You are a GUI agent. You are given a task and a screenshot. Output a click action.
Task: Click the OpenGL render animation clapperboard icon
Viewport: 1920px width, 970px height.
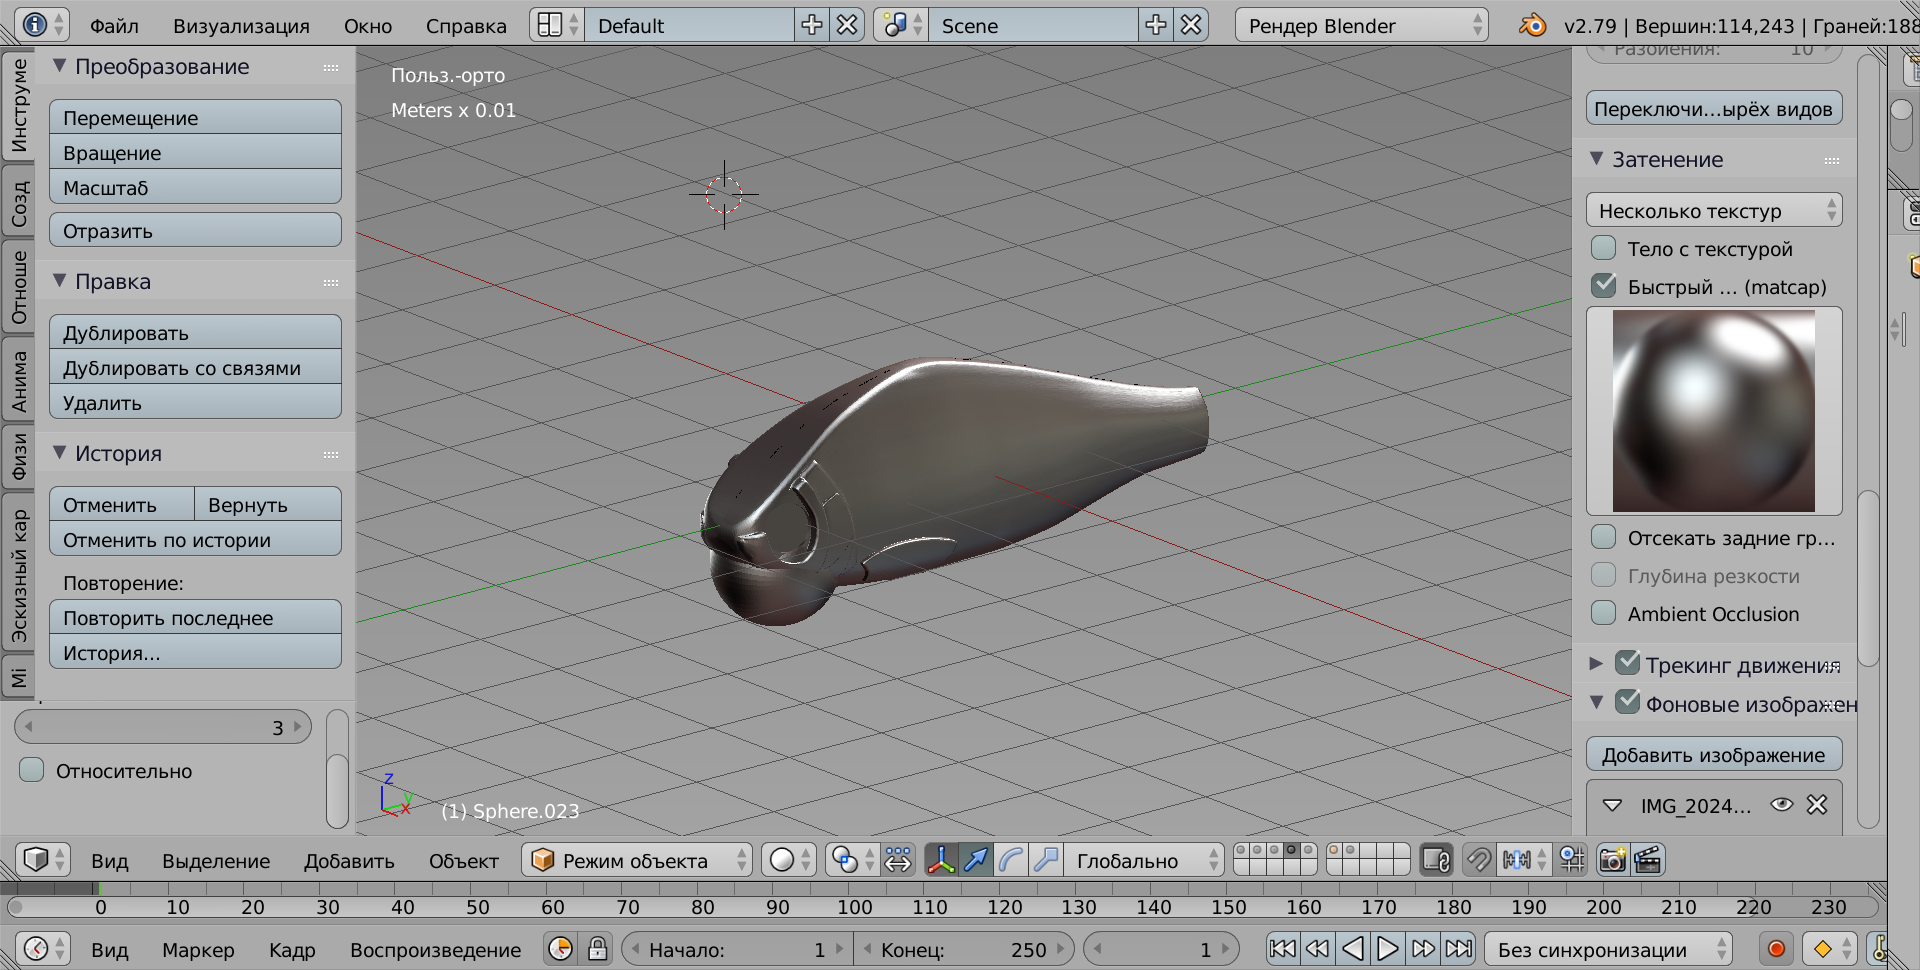1648,860
